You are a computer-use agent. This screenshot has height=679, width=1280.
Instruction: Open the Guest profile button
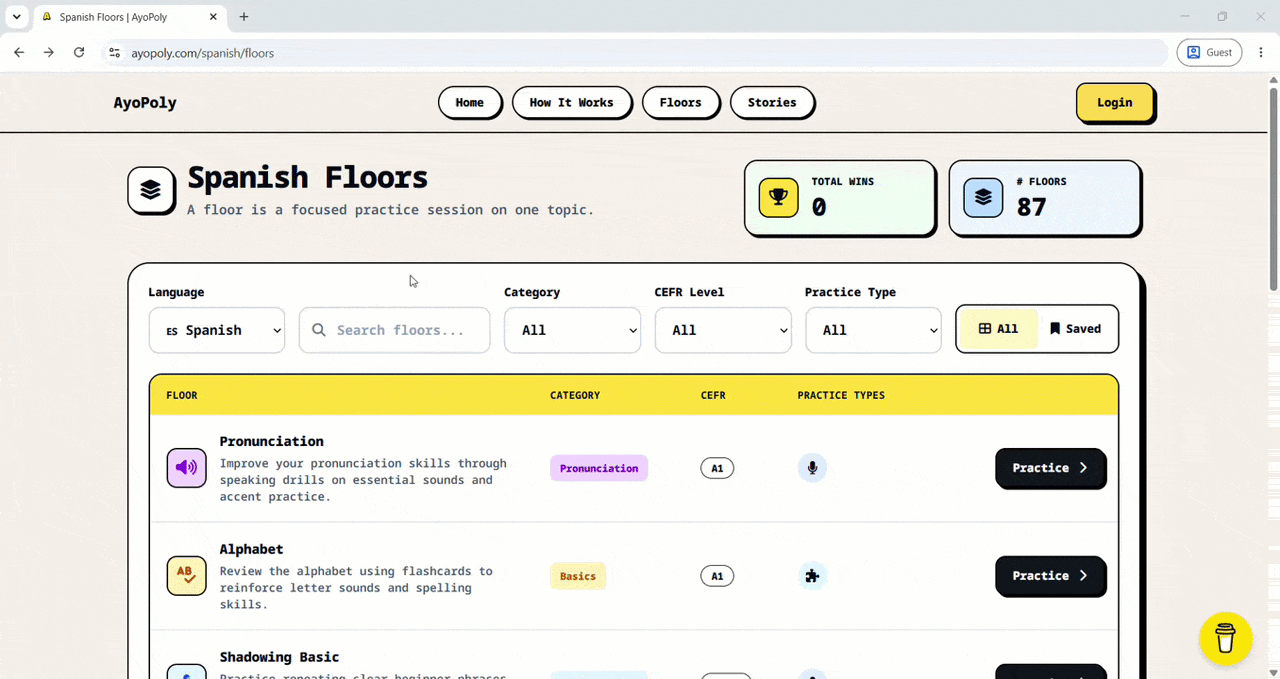[1209, 53]
